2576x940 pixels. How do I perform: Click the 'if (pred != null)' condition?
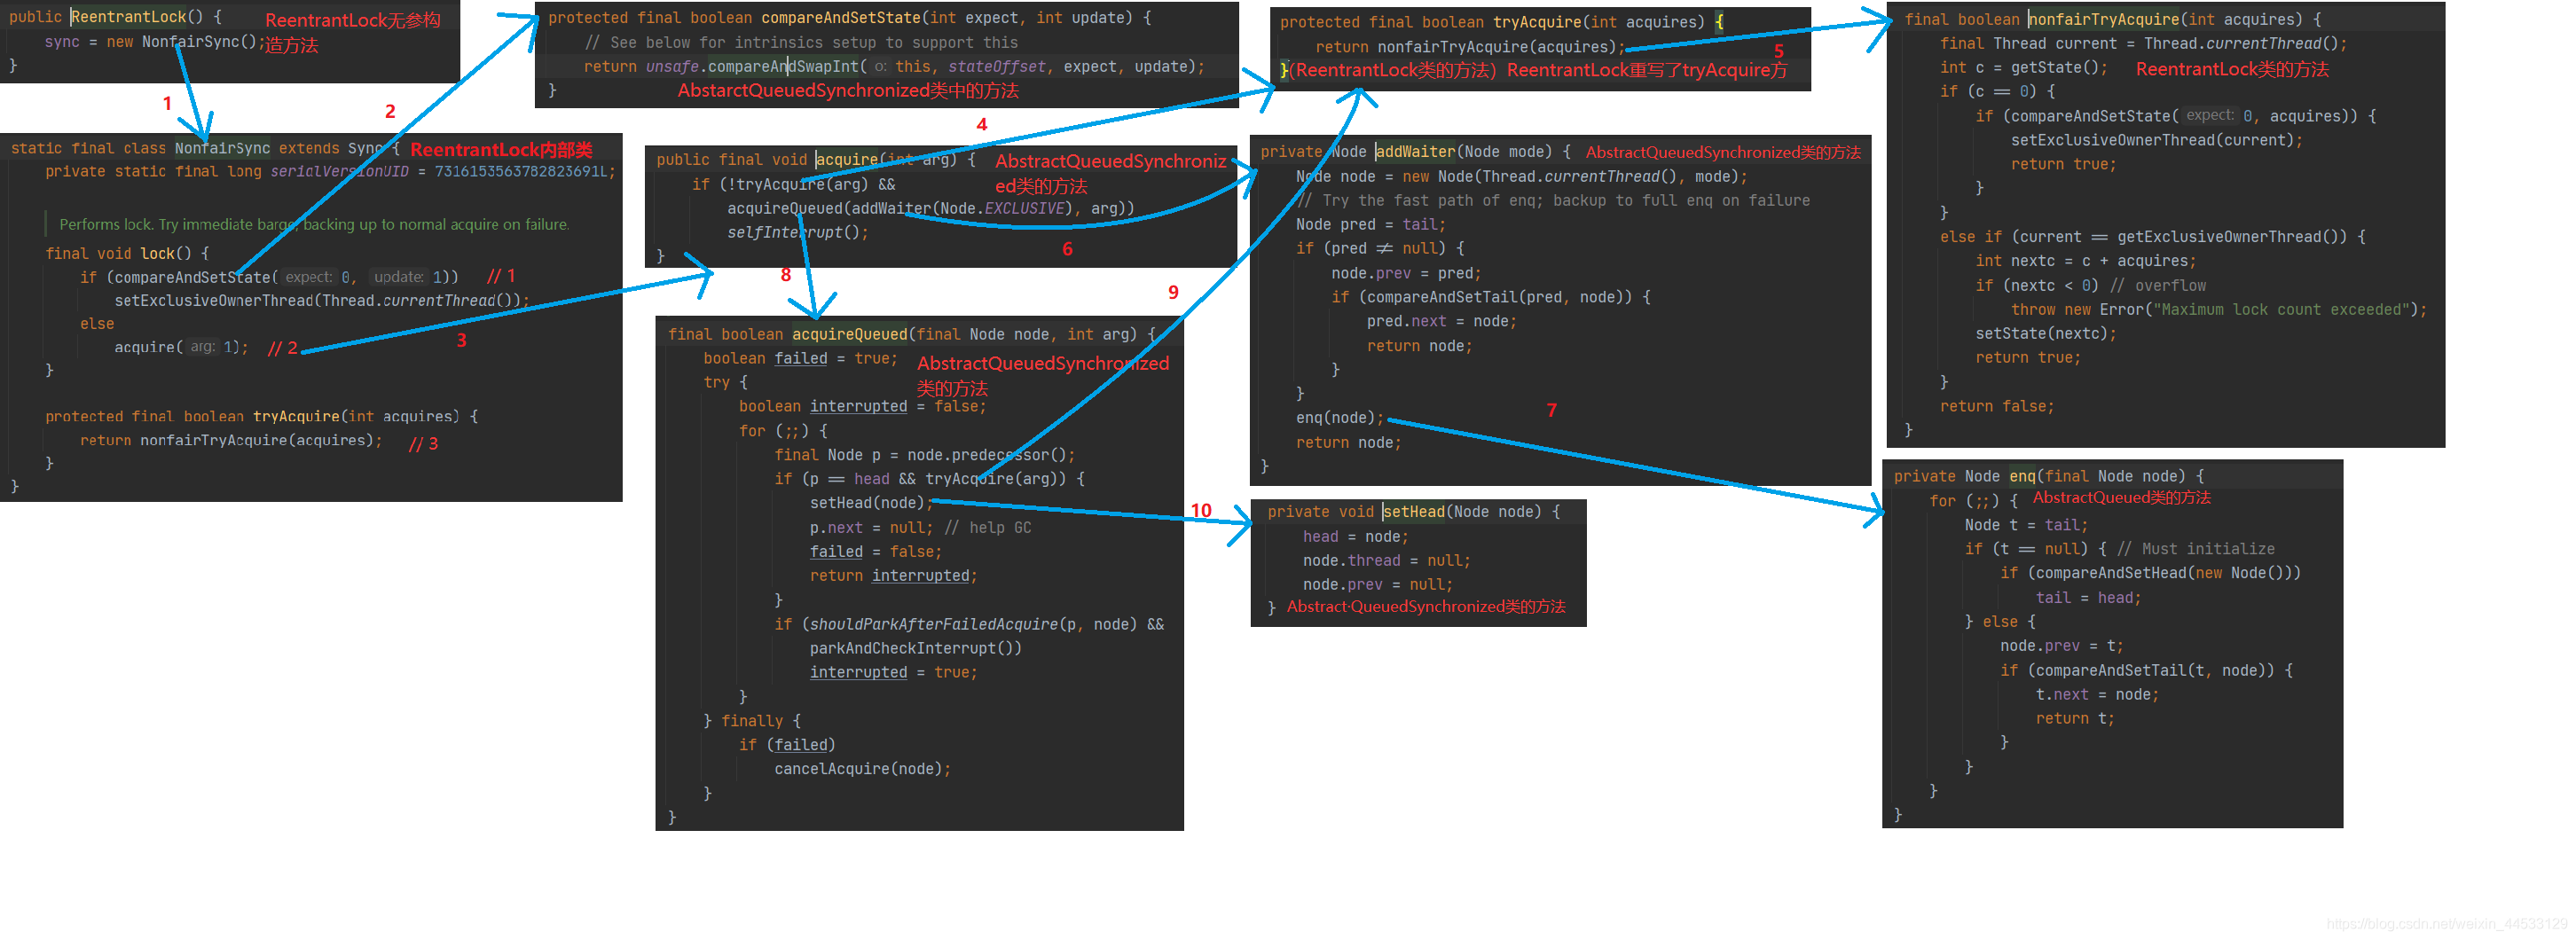point(1371,249)
